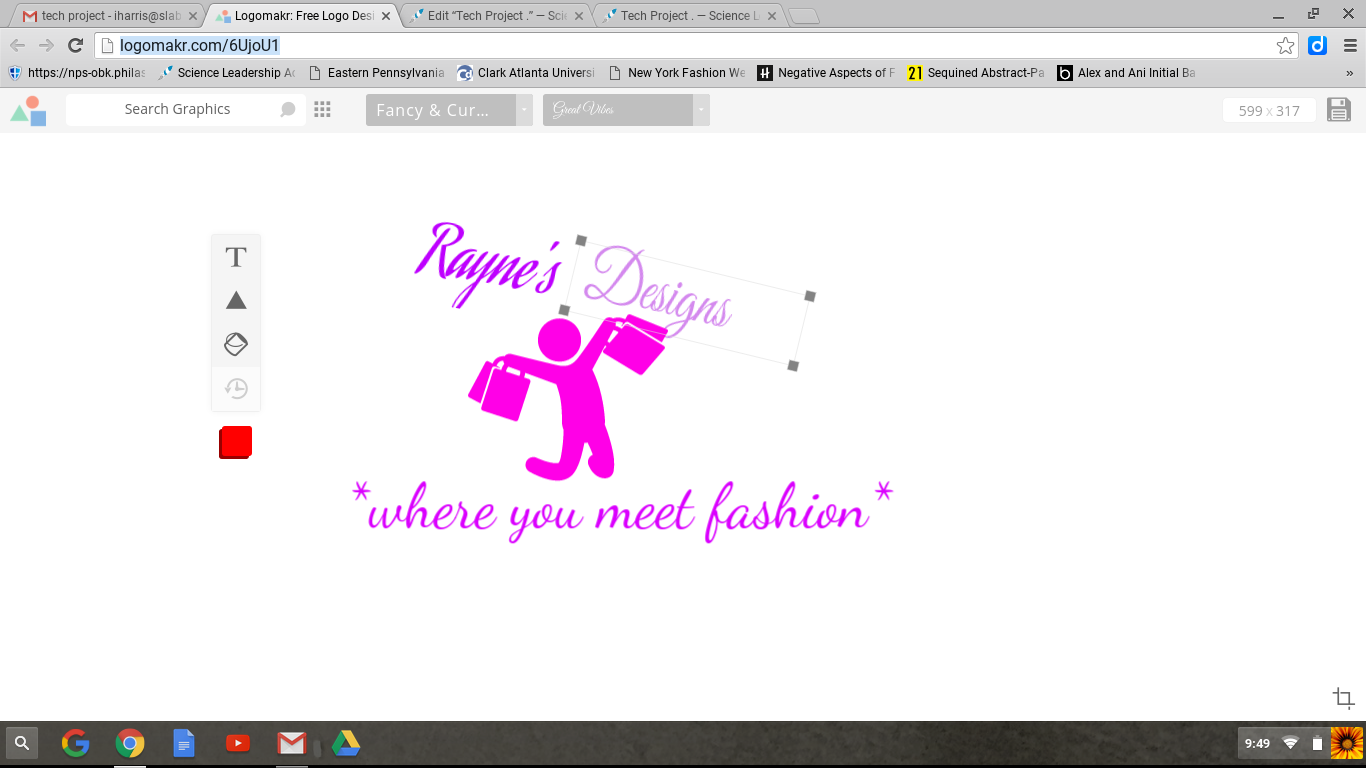Click inside the Search Graphics field

point(177,110)
